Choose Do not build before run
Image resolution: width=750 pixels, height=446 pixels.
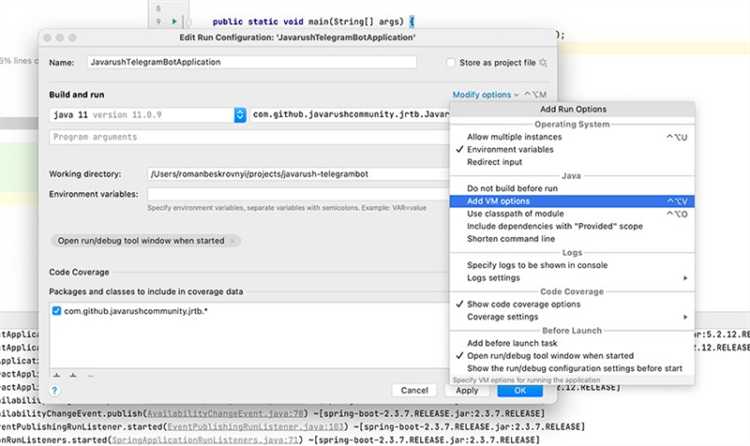572,188
